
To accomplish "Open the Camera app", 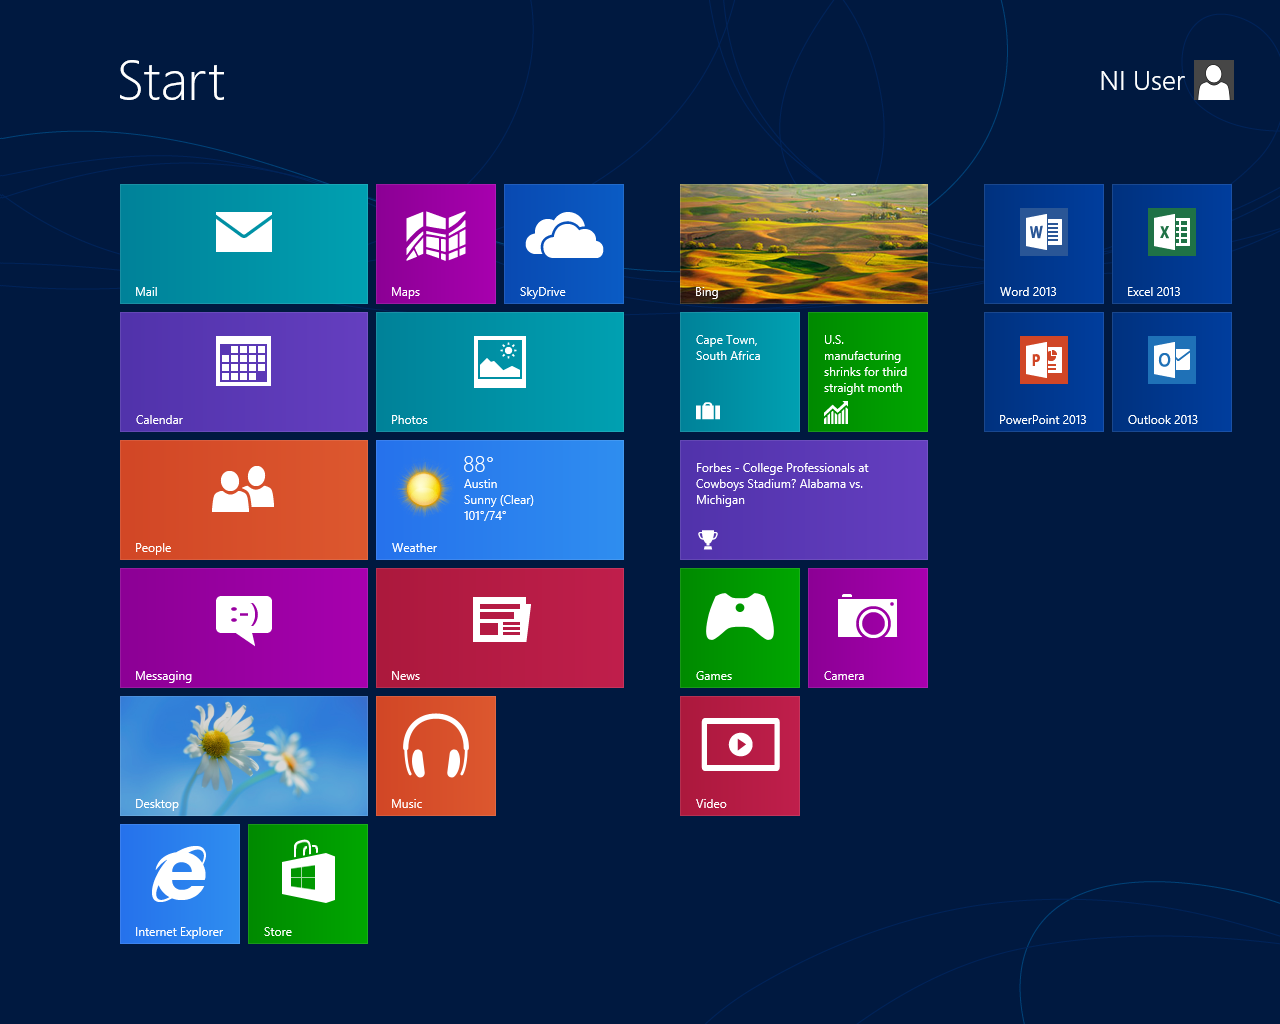I will [x=867, y=627].
